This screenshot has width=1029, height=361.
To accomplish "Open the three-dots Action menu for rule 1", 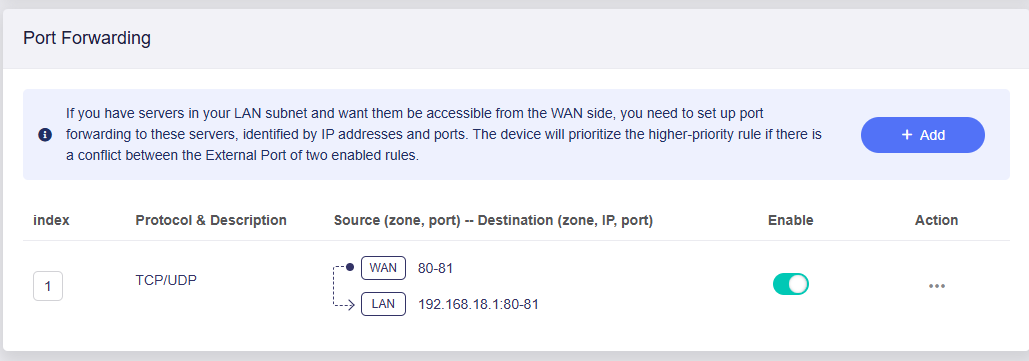I will [x=936, y=286].
